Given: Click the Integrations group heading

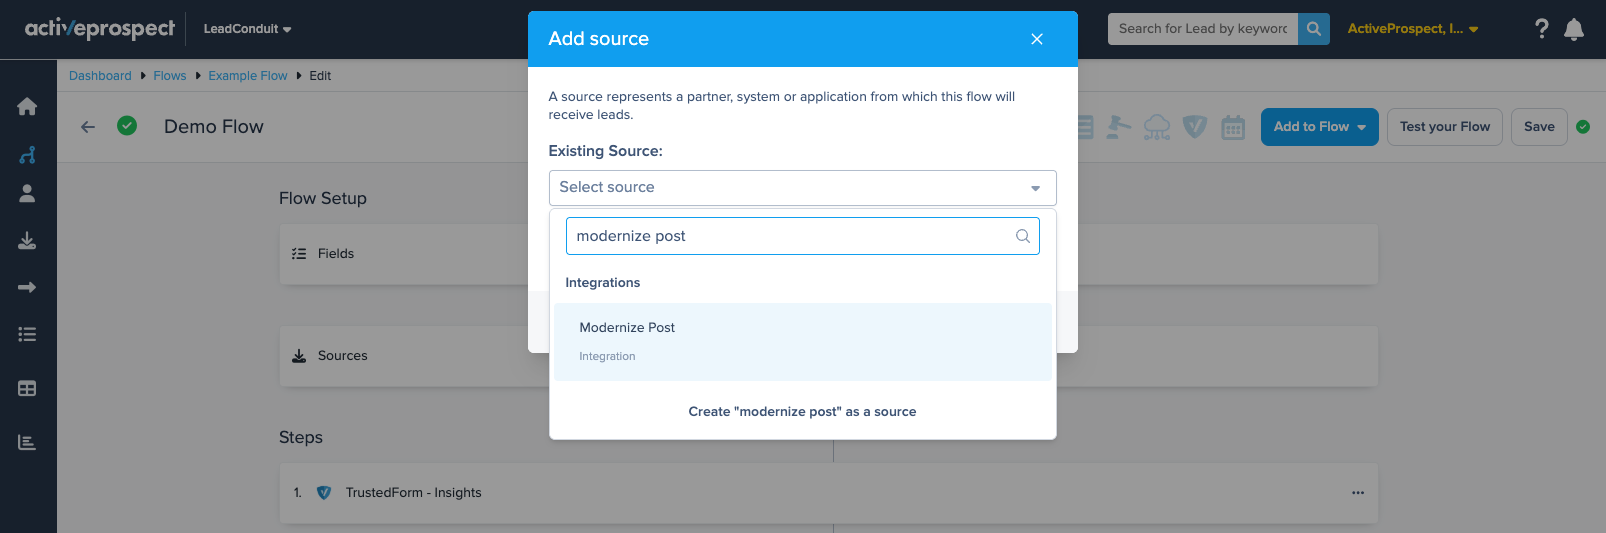Looking at the screenshot, I should click(x=603, y=283).
